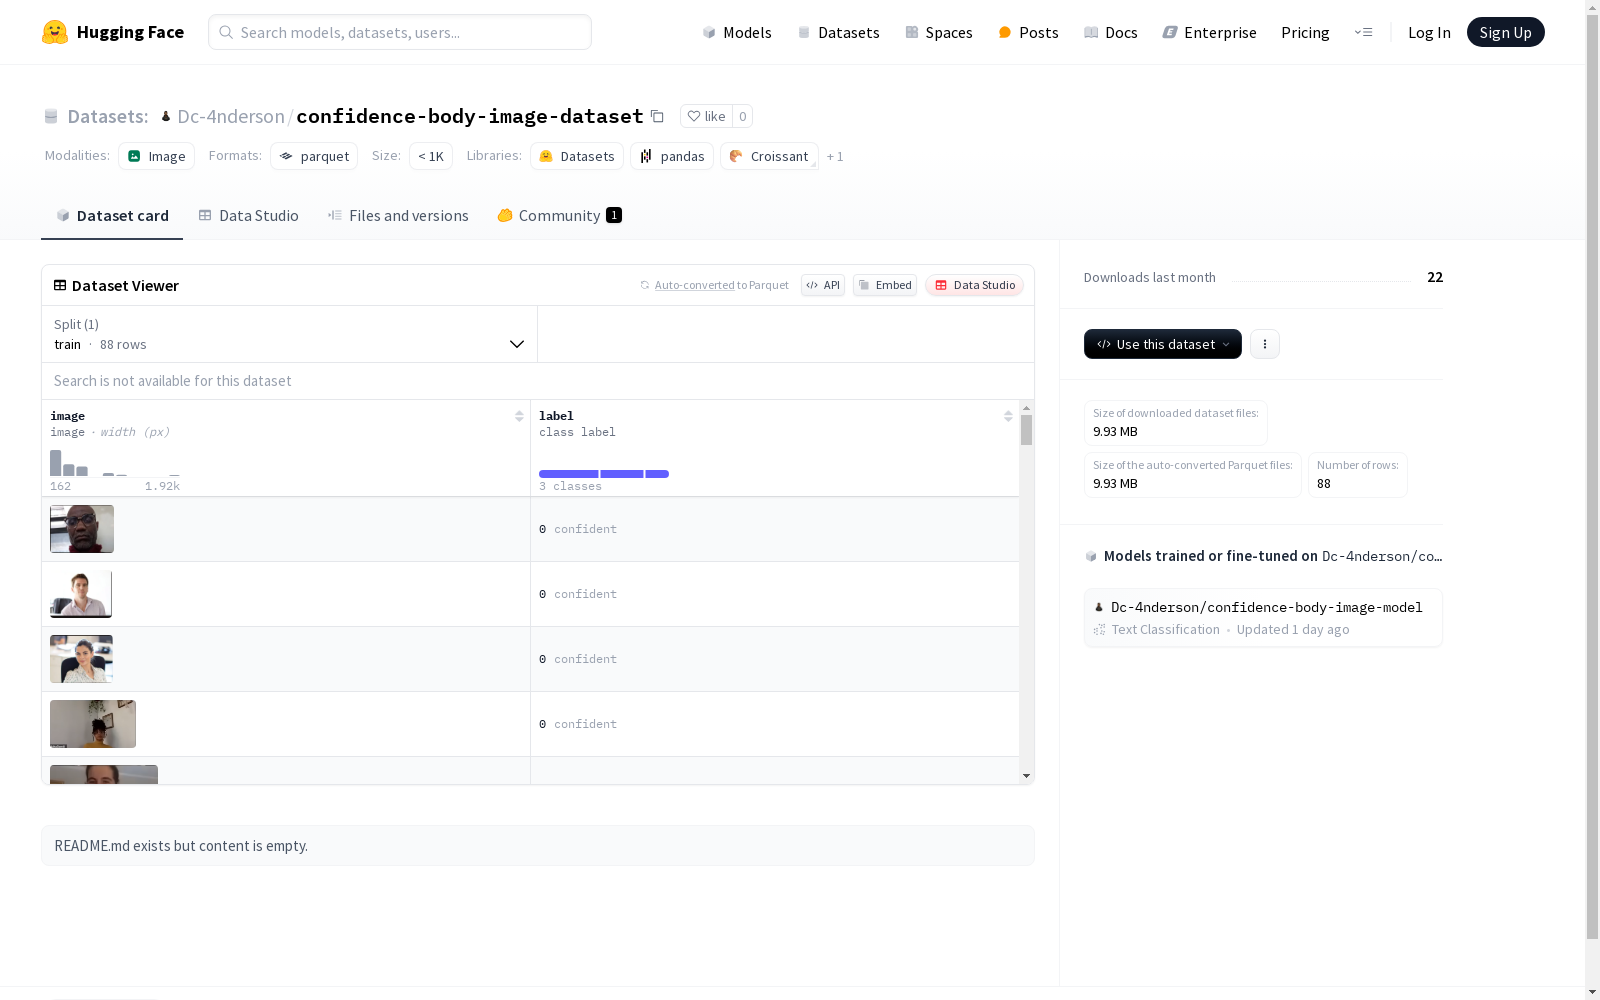Click the Datasets library tag

coord(577,156)
